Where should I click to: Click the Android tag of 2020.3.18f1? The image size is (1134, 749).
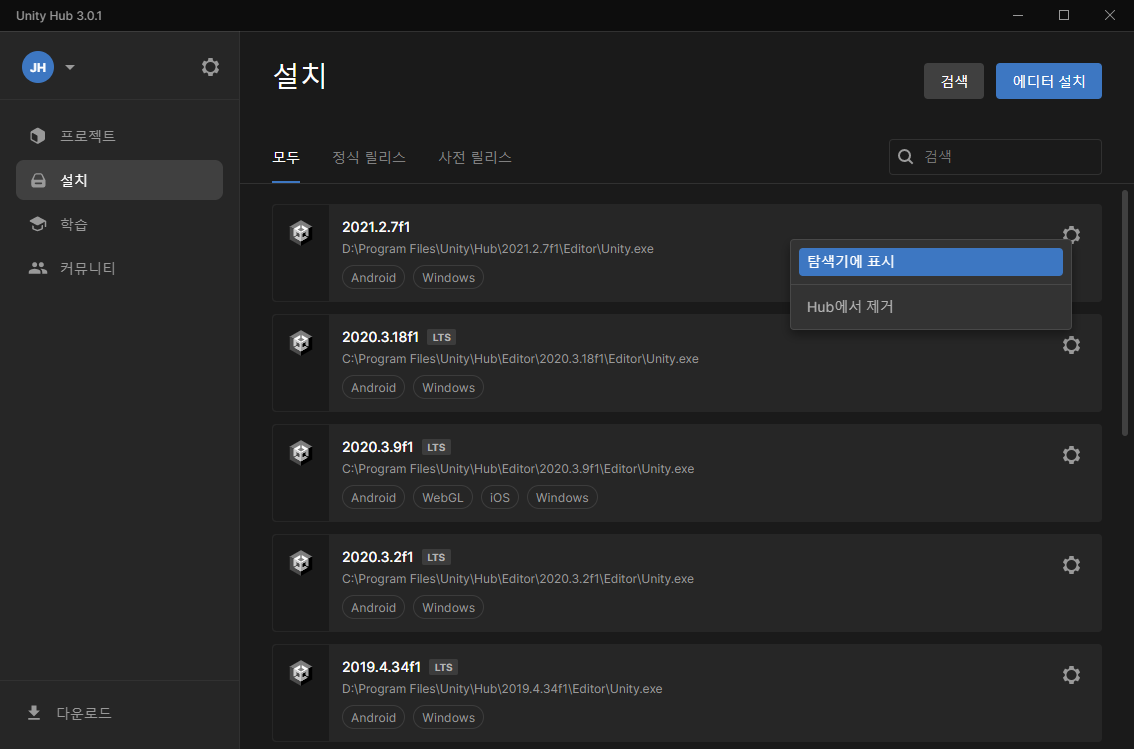373,388
